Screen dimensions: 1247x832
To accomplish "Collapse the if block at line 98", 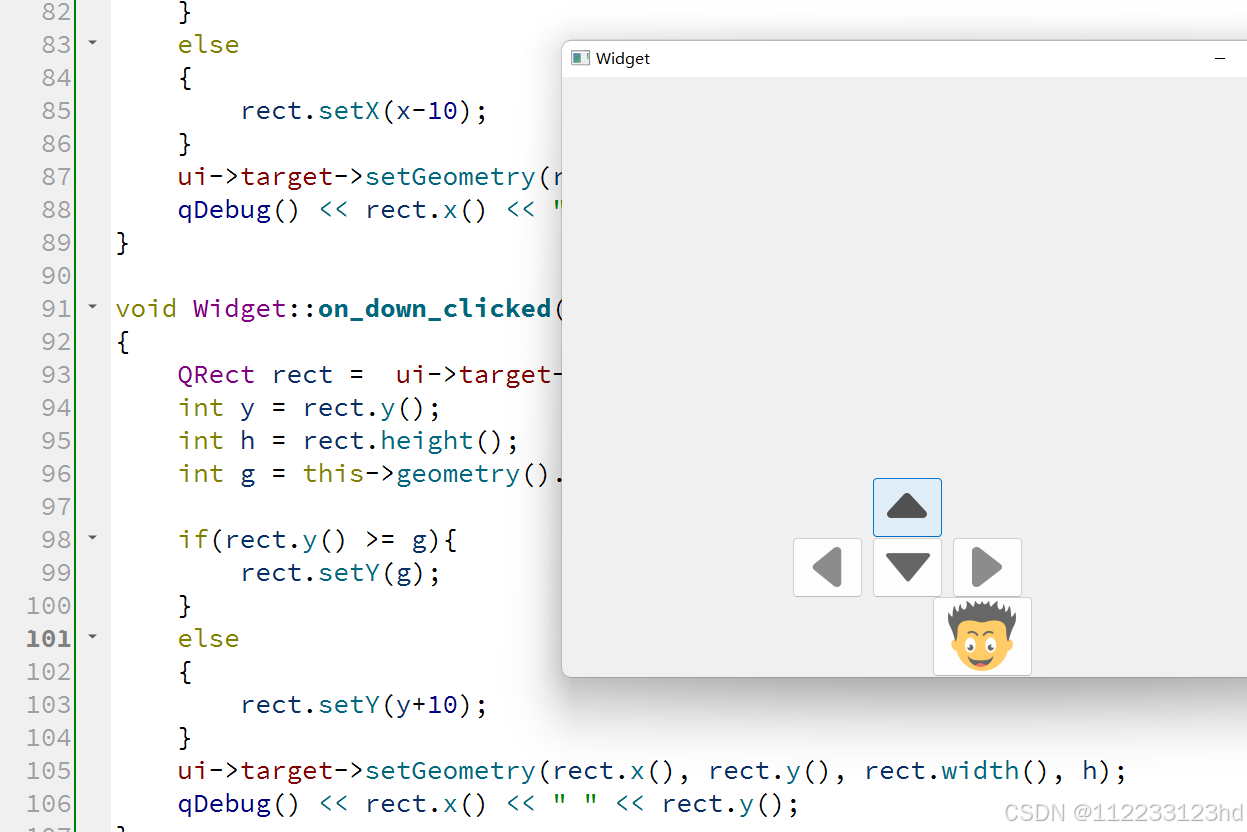I will (x=93, y=538).
